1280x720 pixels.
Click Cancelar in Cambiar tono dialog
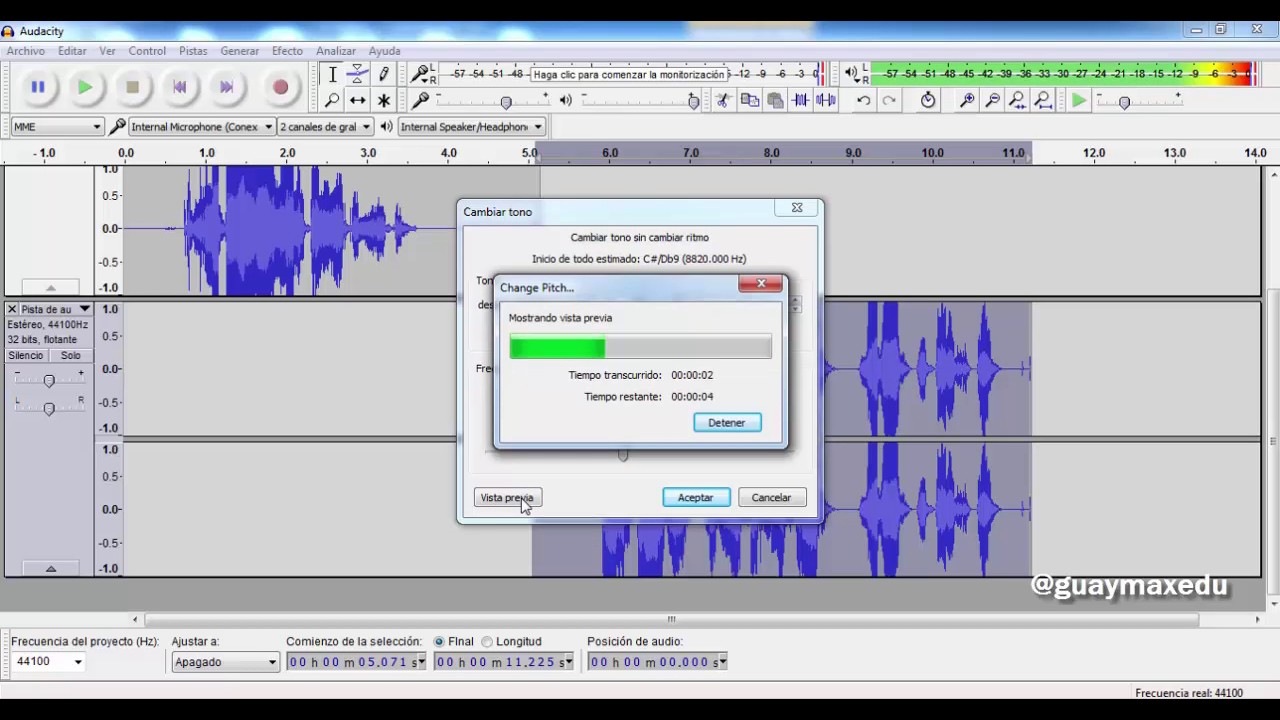pyautogui.click(x=772, y=498)
